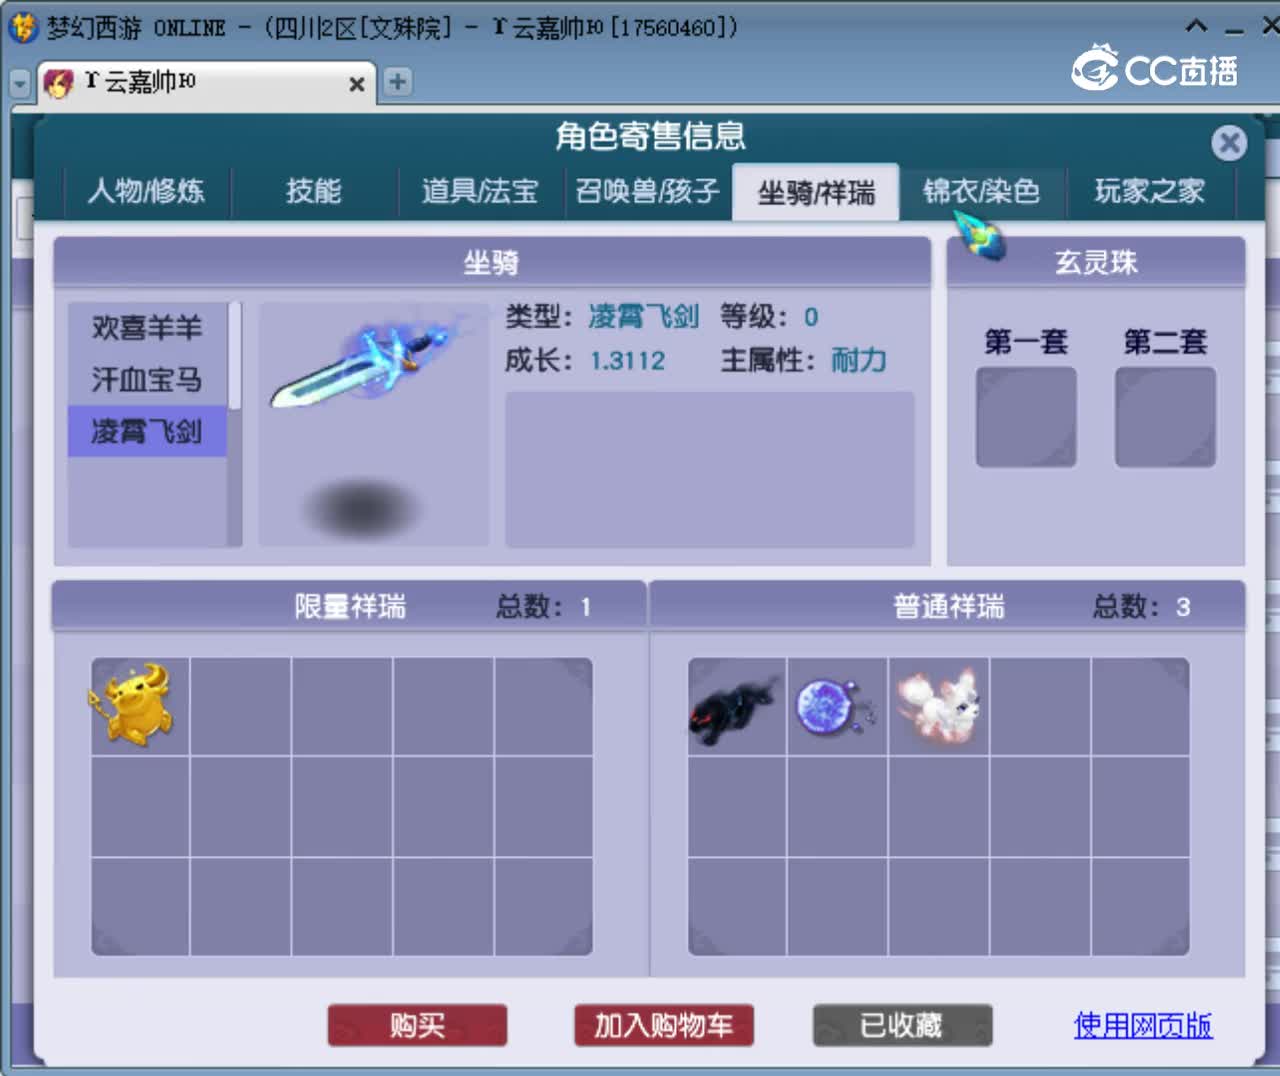Click the 加入购物车 button

tap(664, 1025)
